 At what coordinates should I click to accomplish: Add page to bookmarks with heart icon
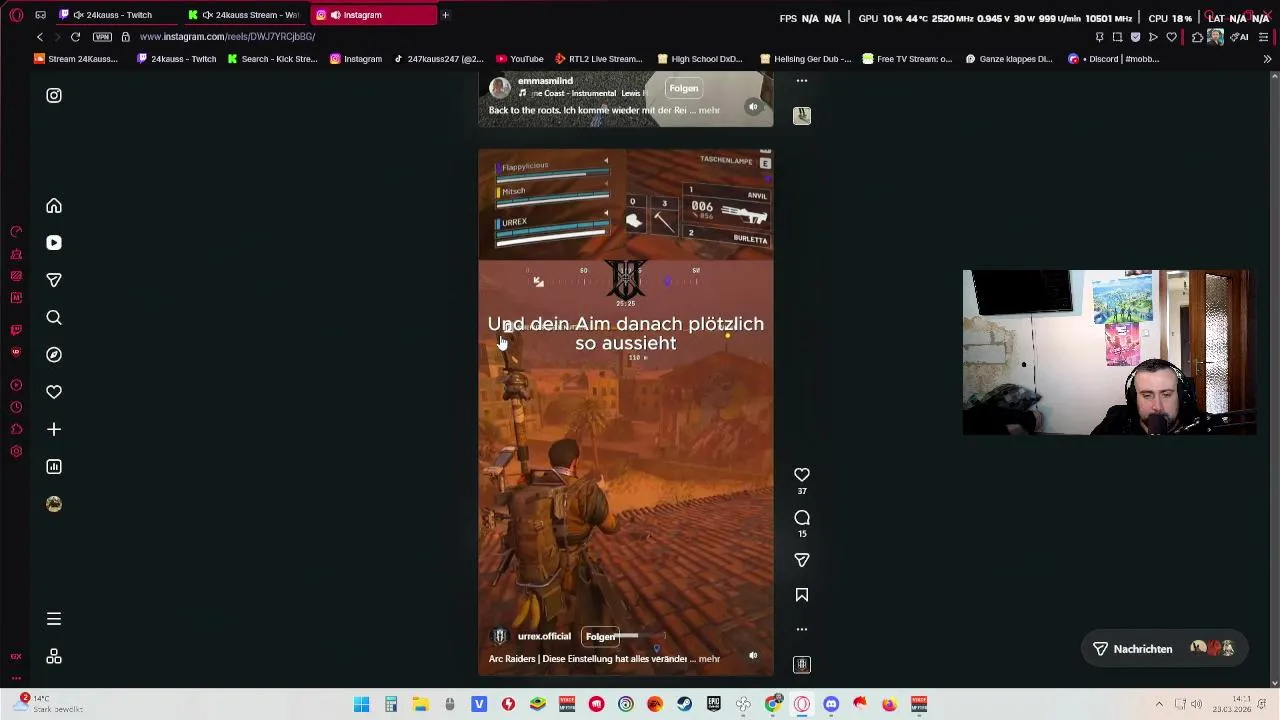click(1171, 37)
